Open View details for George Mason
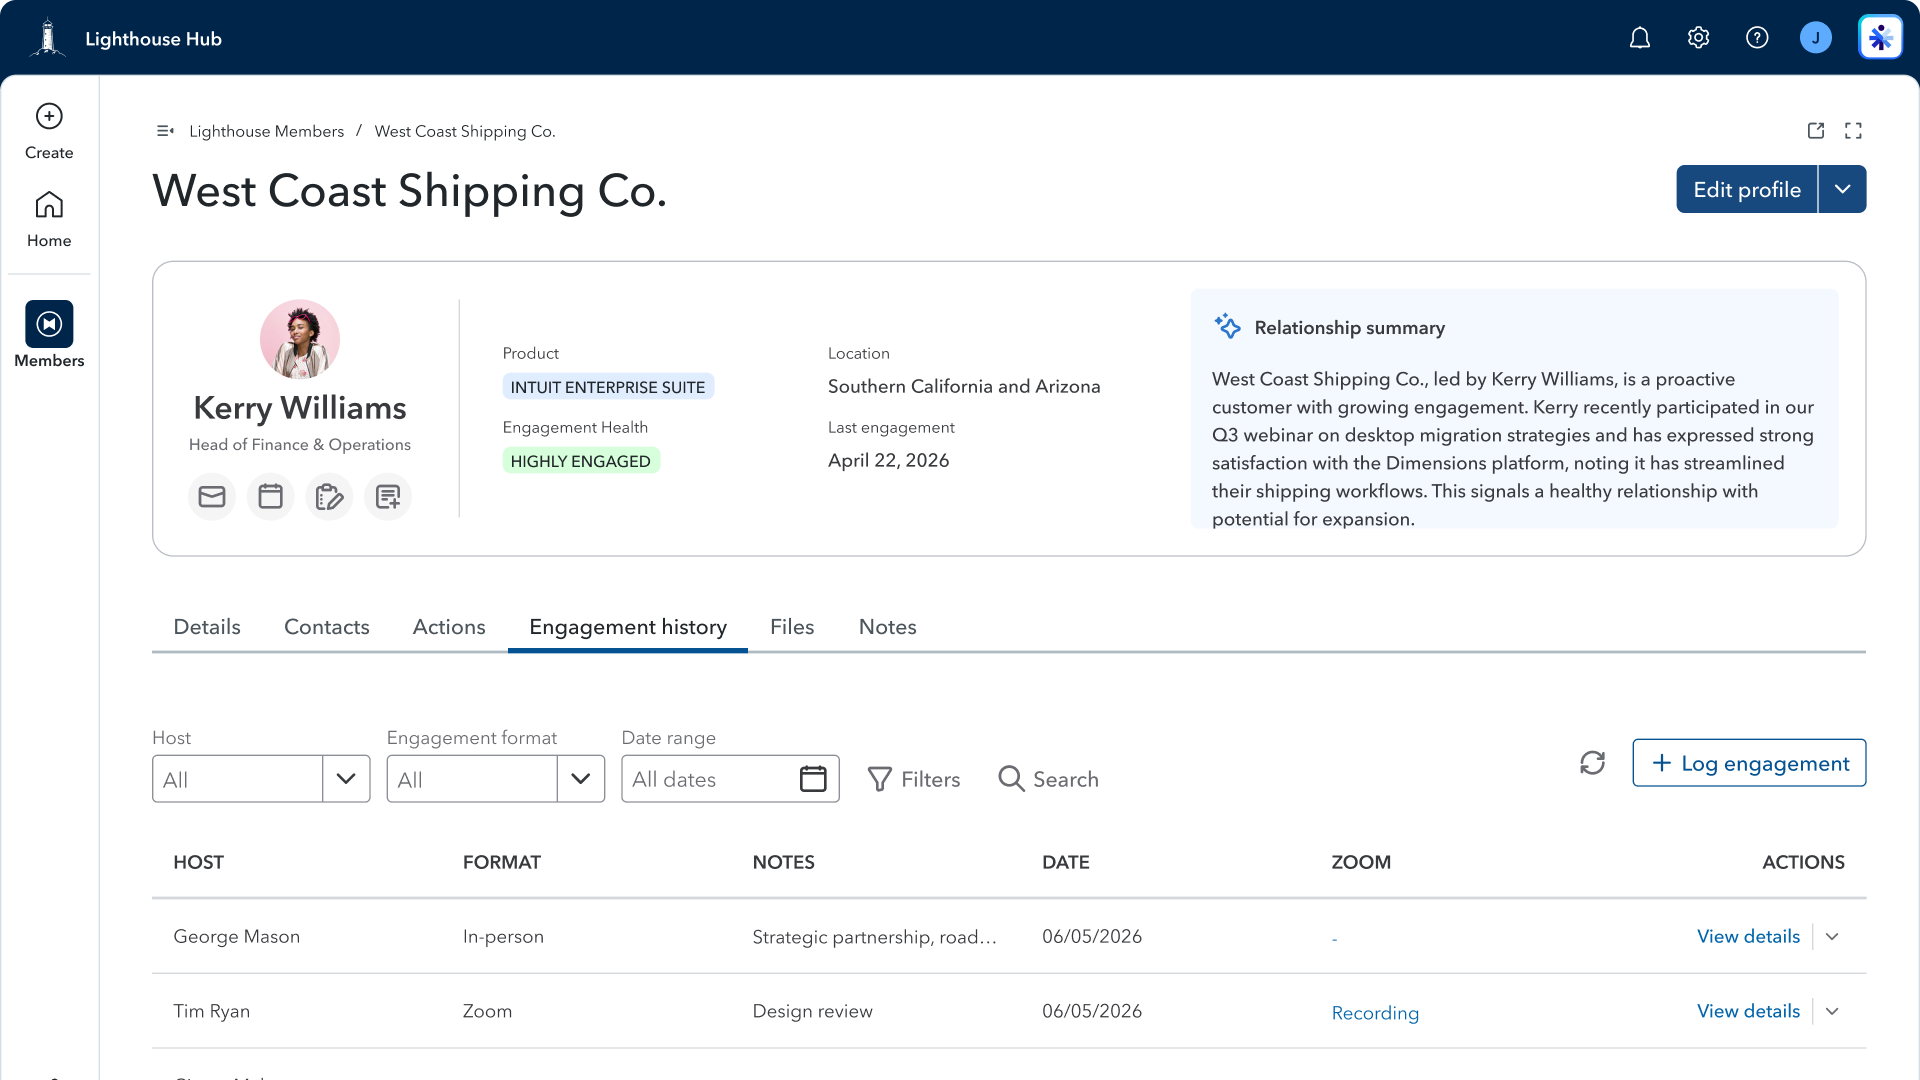This screenshot has width=1920, height=1080. coord(1748,937)
